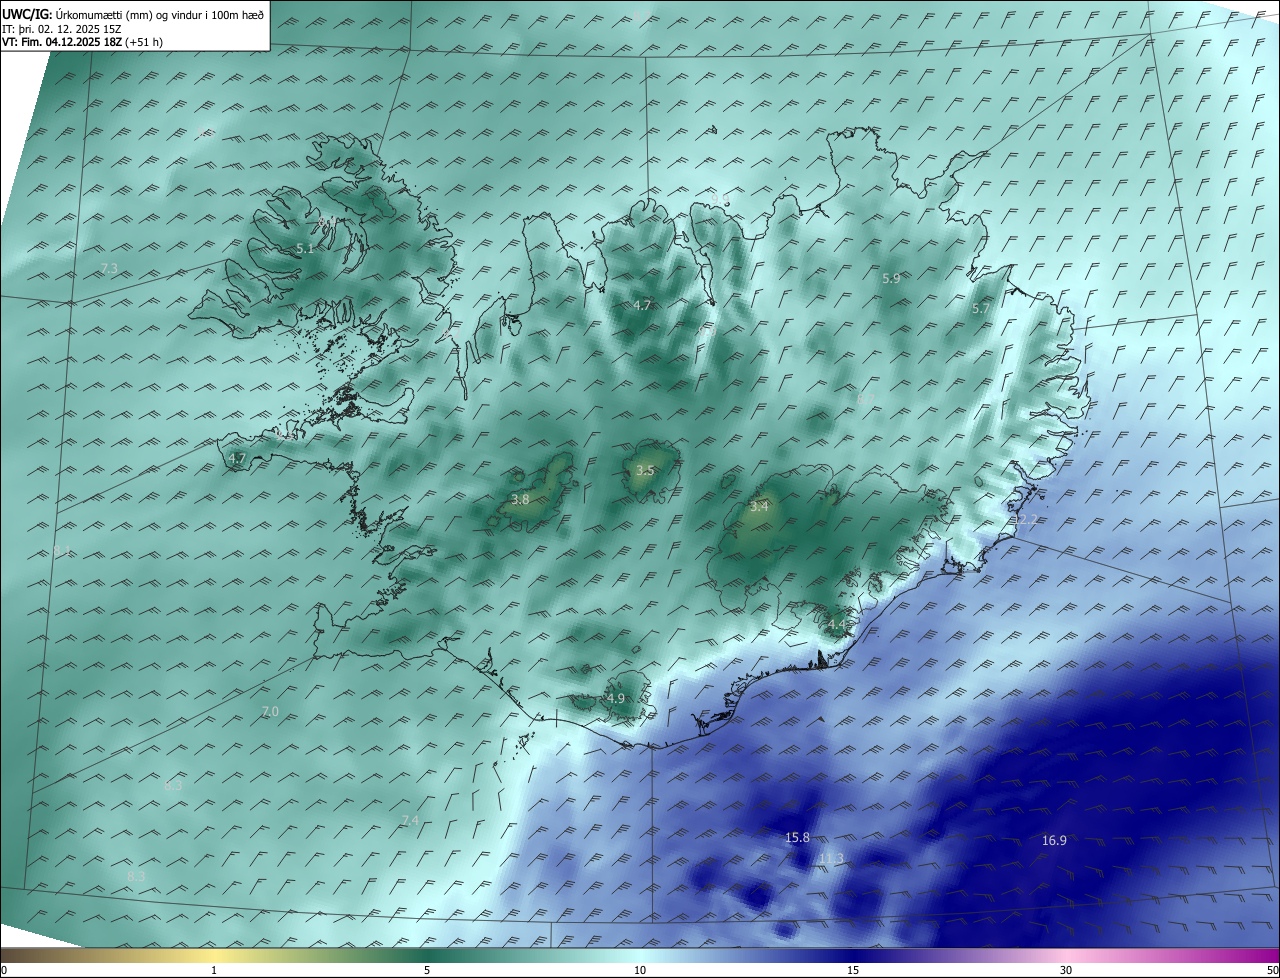This screenshot has height=978, width=1280.
Task: Click the 5.1 value over the Westfjords
Action: tap(305, 248)
